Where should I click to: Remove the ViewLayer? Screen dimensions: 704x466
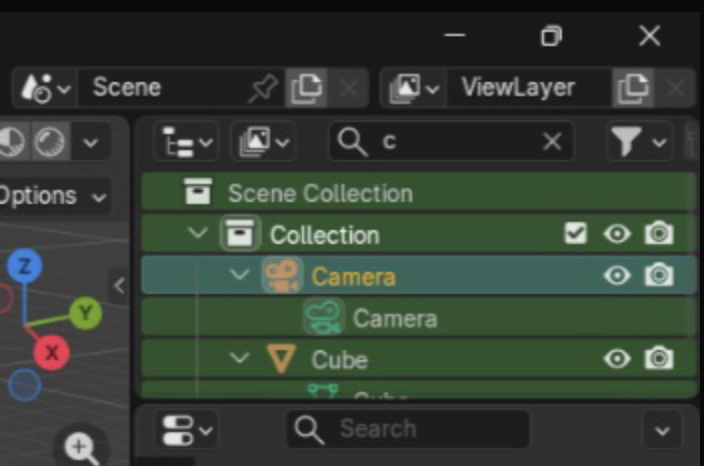coord(675,87)
